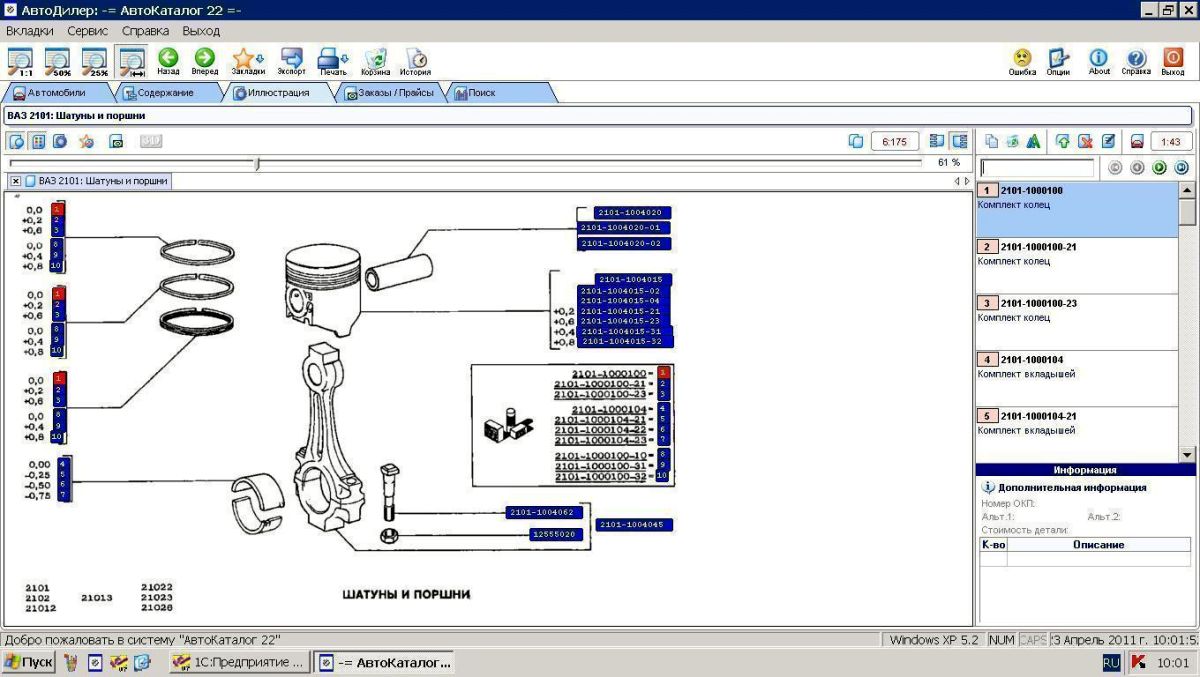
Task: Click the illustration zoom slider handle
Action: click(x=258, y=163)
